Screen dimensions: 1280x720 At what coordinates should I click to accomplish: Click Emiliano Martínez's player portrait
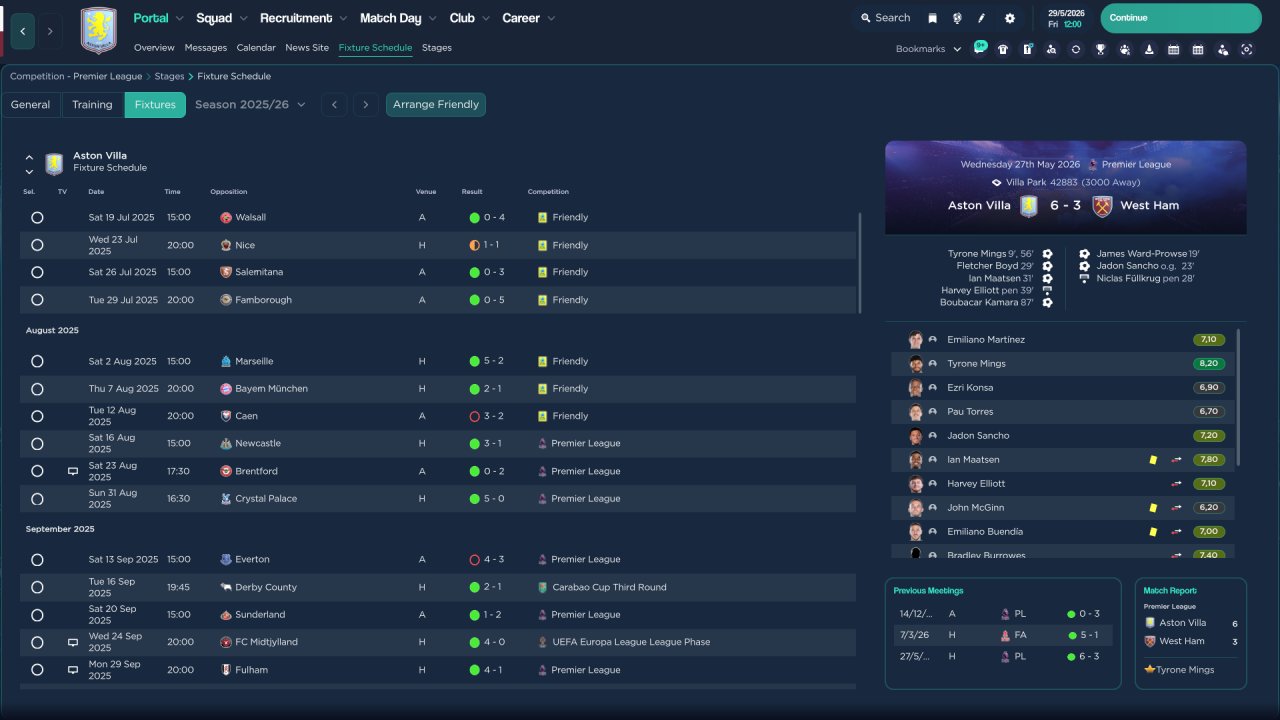pos(915,340)
